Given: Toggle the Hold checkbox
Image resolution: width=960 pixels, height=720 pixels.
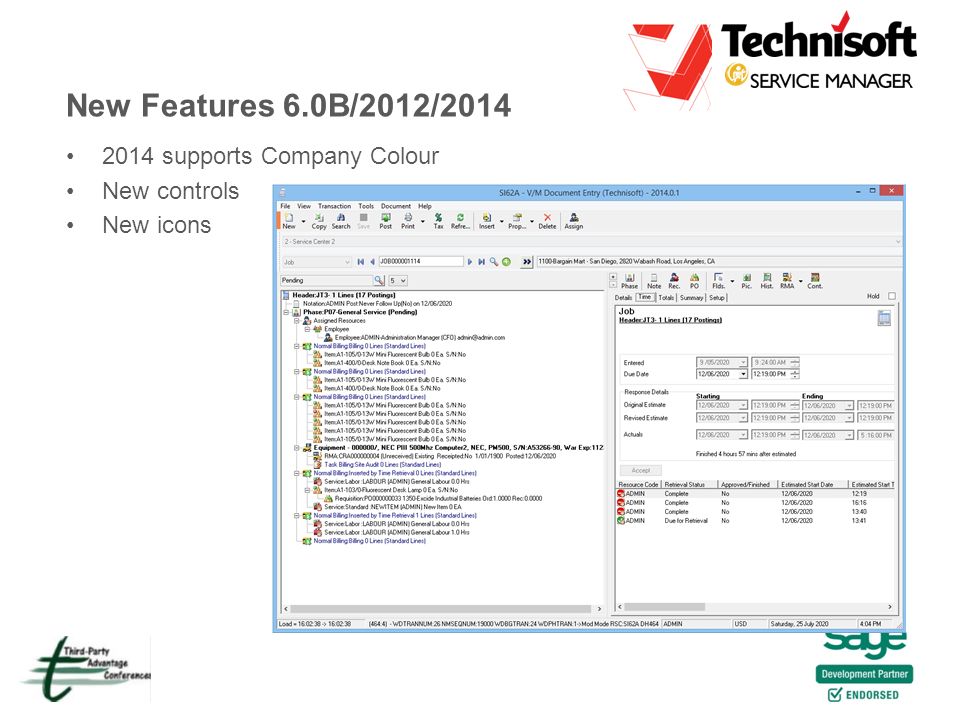Looking at the screenshot, I should click(892, 296).
